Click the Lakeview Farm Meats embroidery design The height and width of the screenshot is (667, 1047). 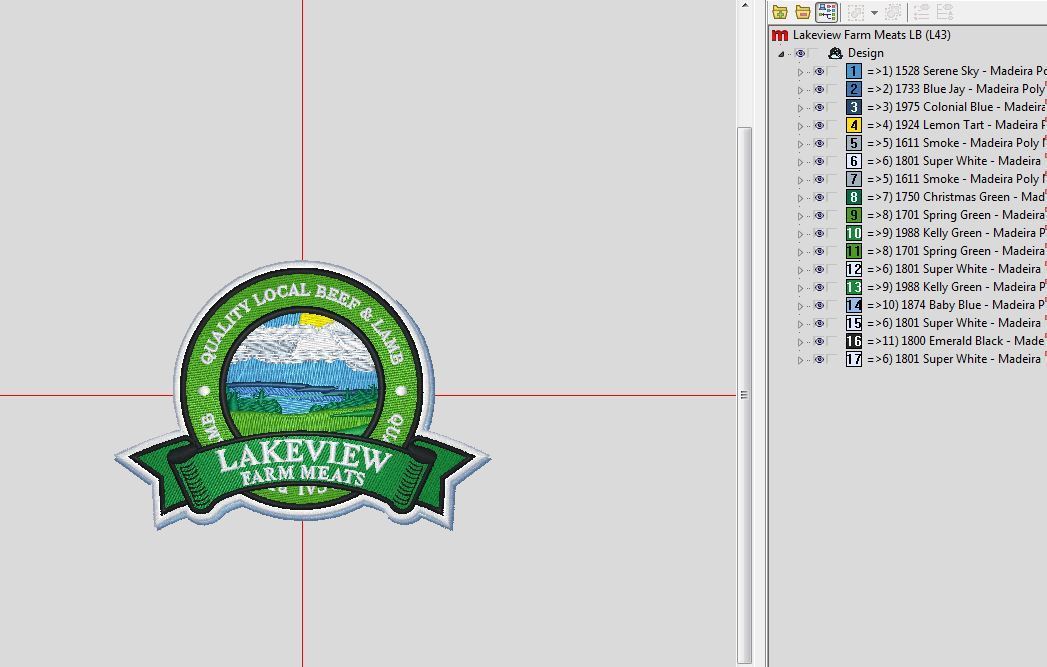click(302, 396)
